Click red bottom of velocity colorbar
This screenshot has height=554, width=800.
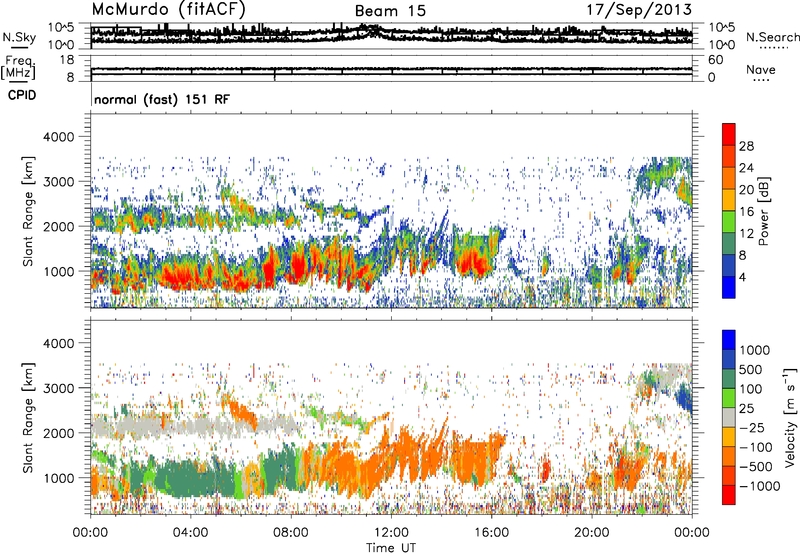tap(729, 495)
